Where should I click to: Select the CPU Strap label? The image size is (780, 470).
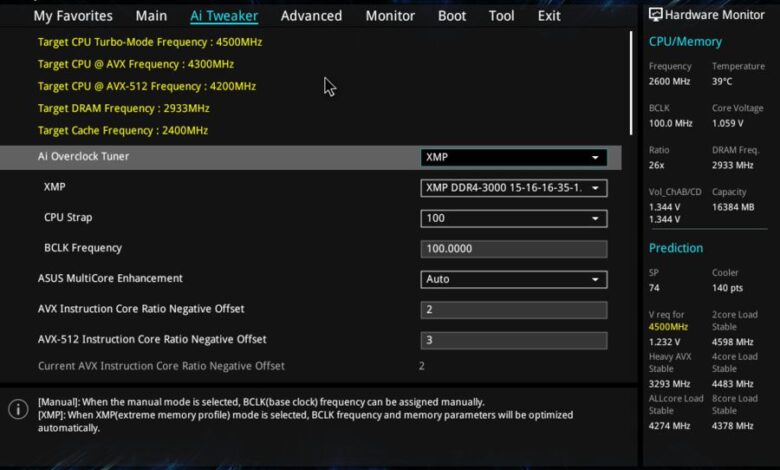click(68, 217)
